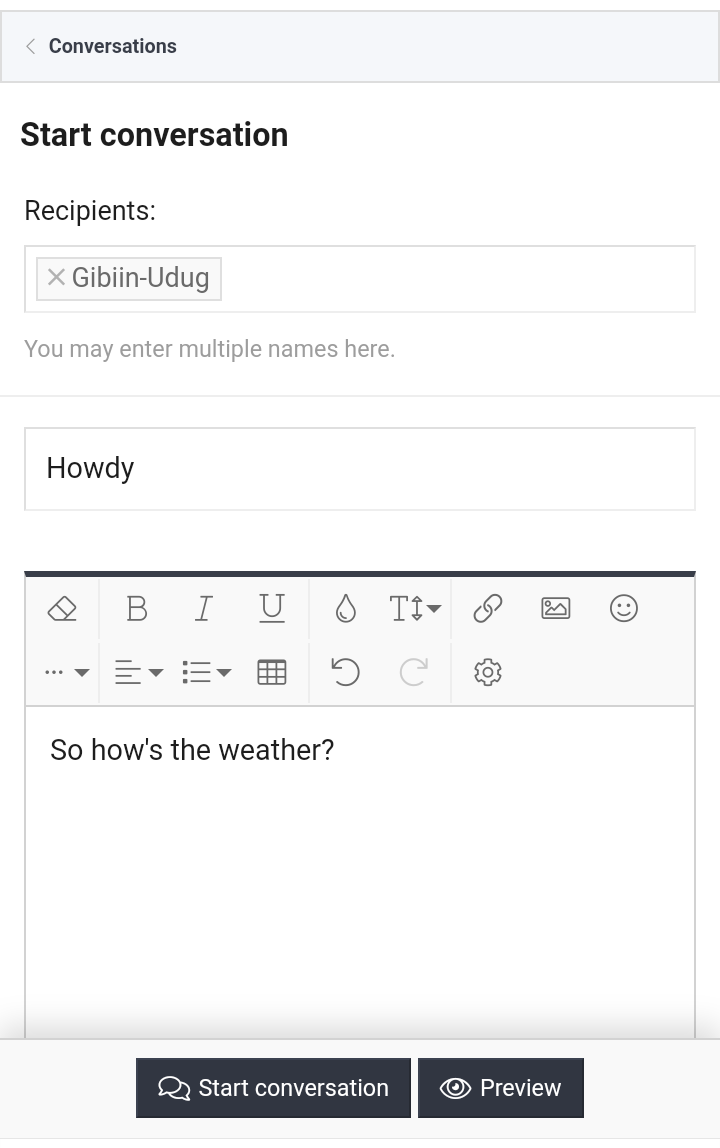Open the text alignment dropdown
Screen dimensions: 720x1148
138,672
